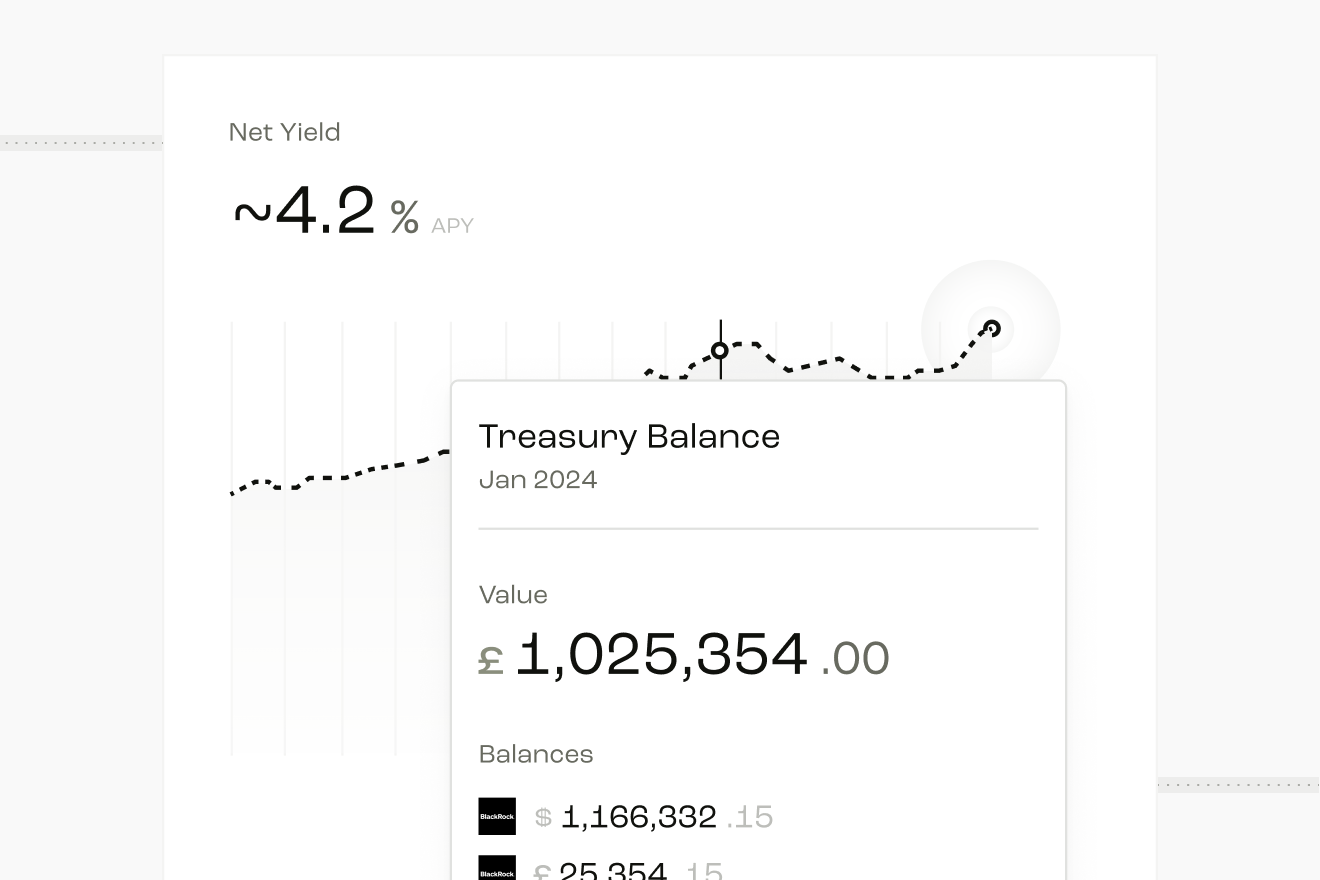This screenshot has width=1320, height=880.
Task: Click the percent symbol next to 4.2
Action: [x=405, y=217]
